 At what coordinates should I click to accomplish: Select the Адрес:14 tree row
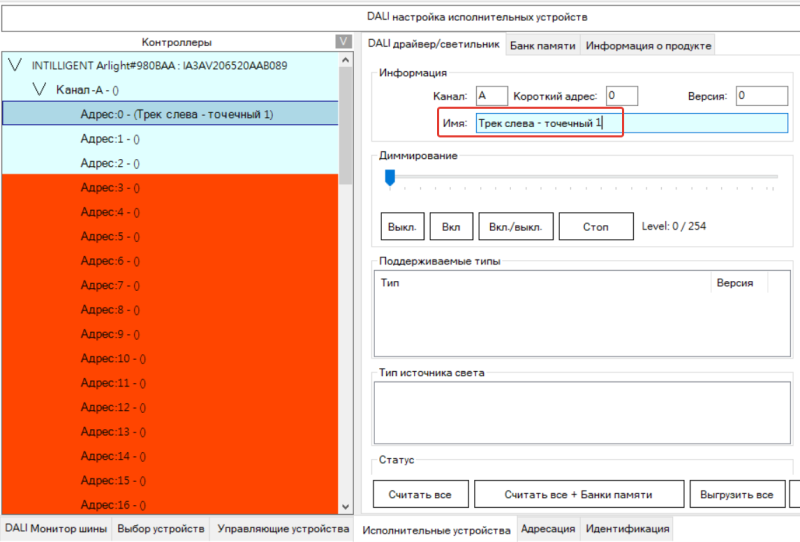pos(170,456)
